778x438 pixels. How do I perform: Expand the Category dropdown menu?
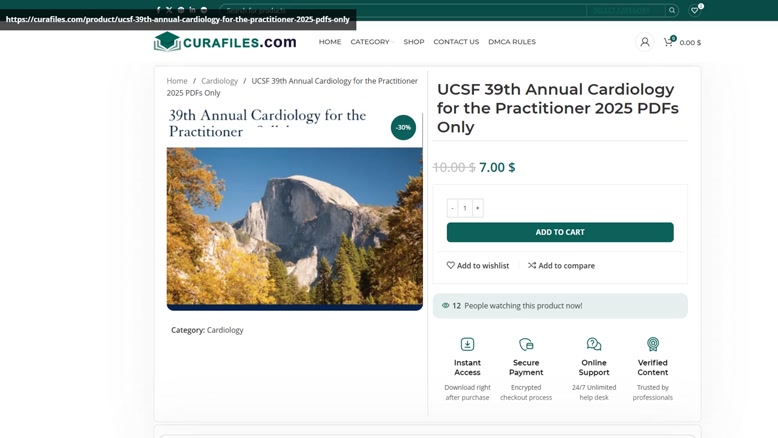pos(371,42)
